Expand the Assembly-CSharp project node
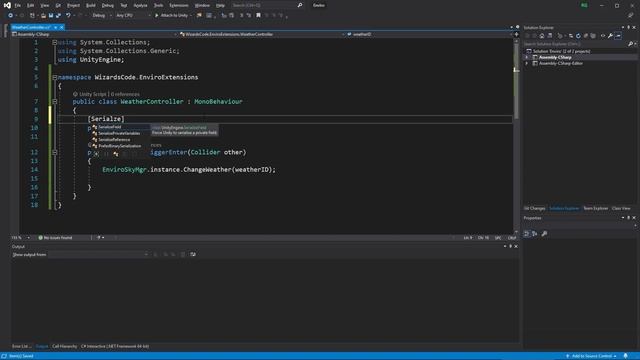This screenshot has width=640, height=360. (527, 58)
